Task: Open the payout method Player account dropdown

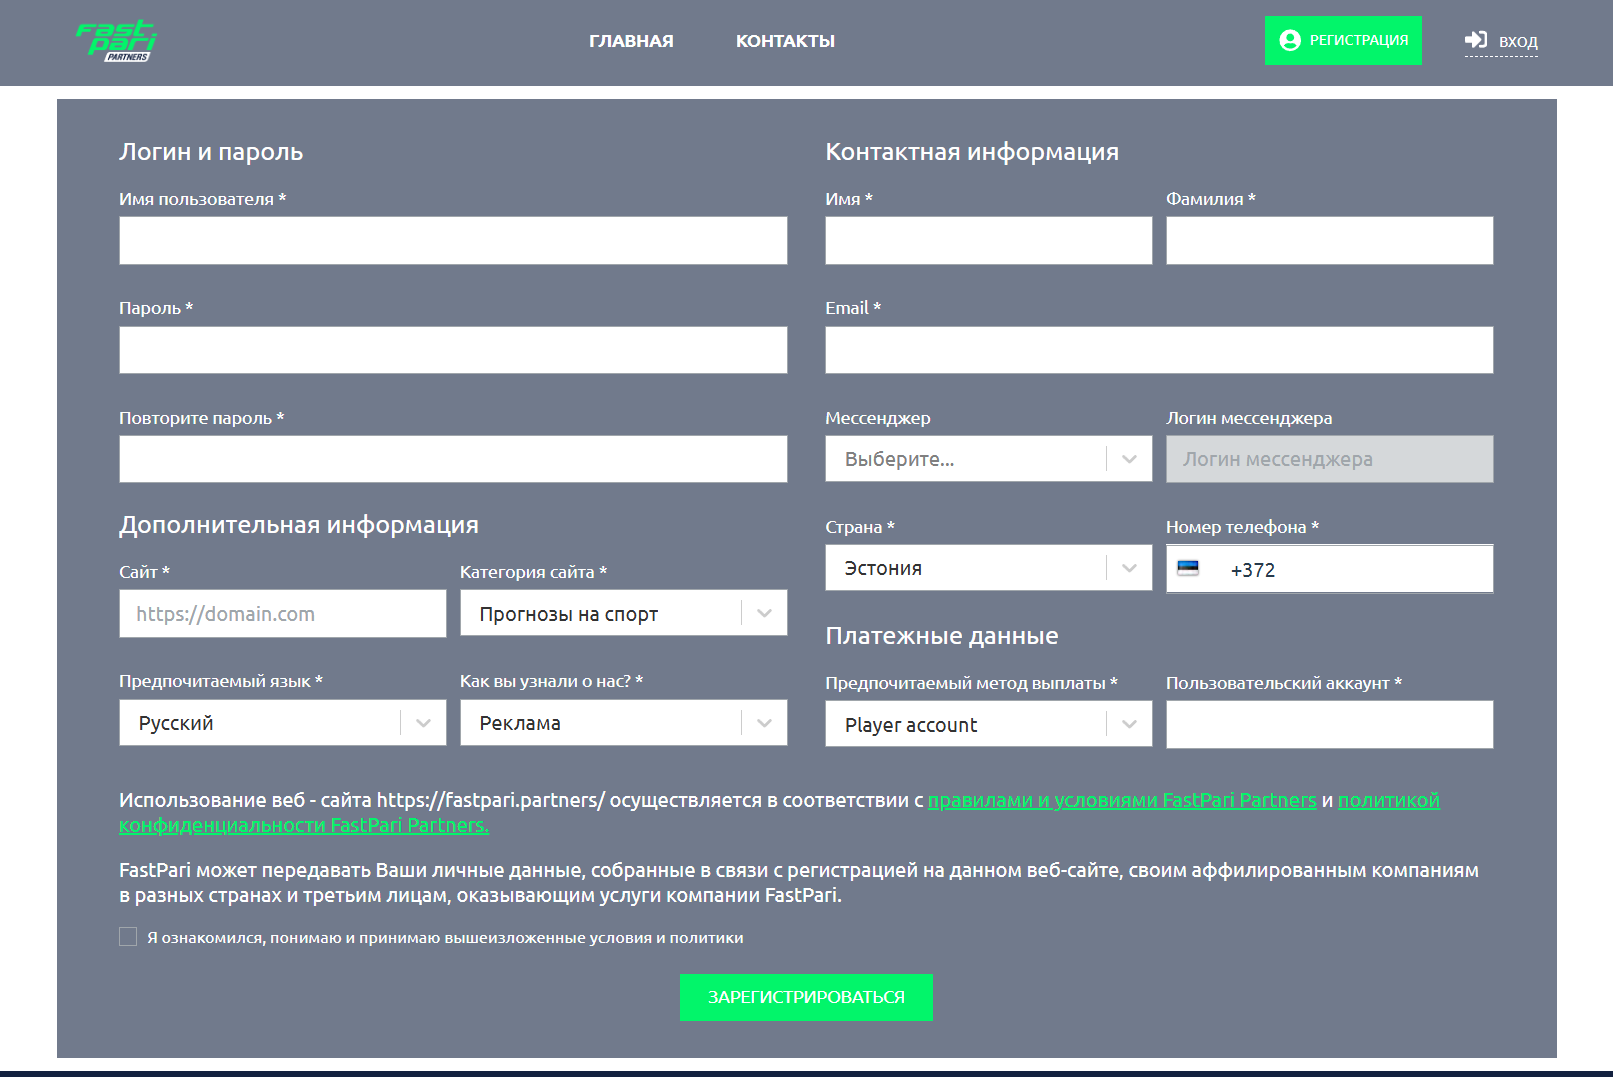Action: (x=987, y=725)
